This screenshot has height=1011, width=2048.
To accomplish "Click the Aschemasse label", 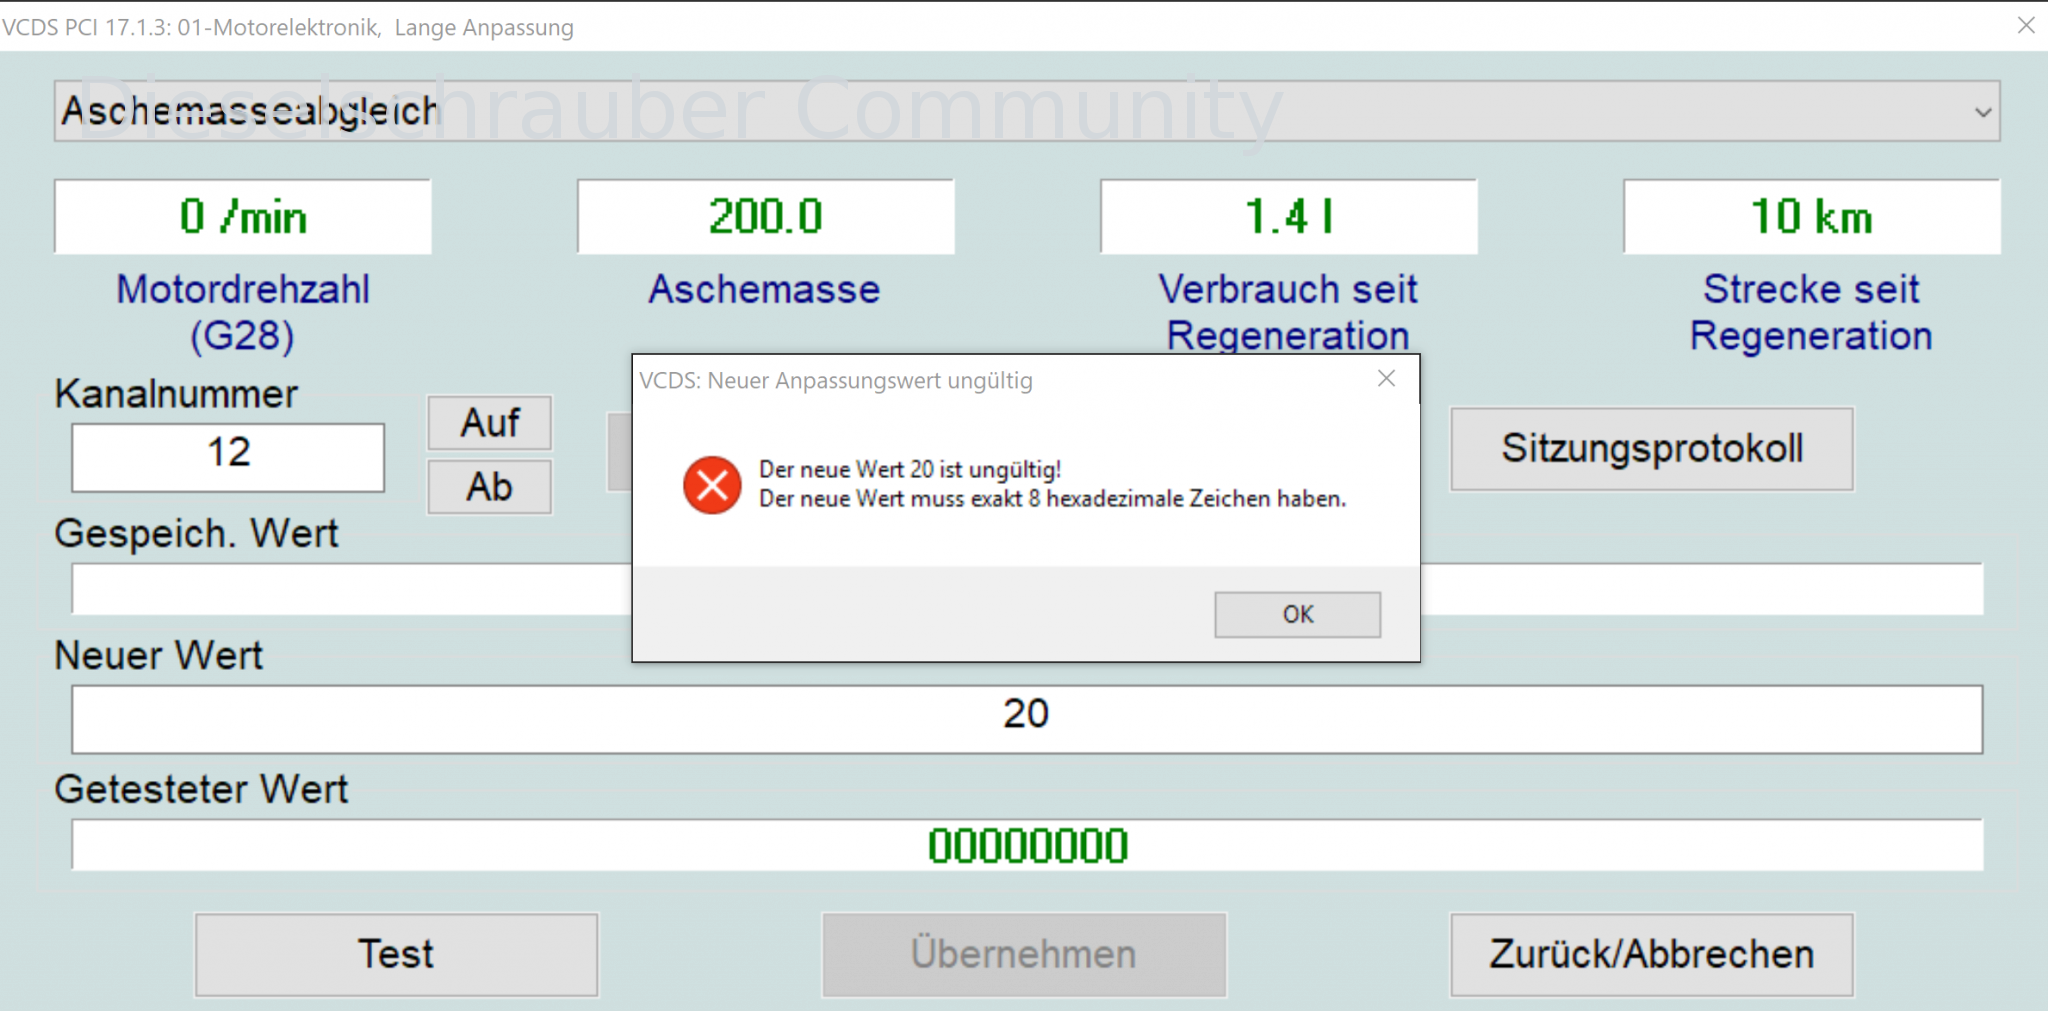I will [764, 289].
